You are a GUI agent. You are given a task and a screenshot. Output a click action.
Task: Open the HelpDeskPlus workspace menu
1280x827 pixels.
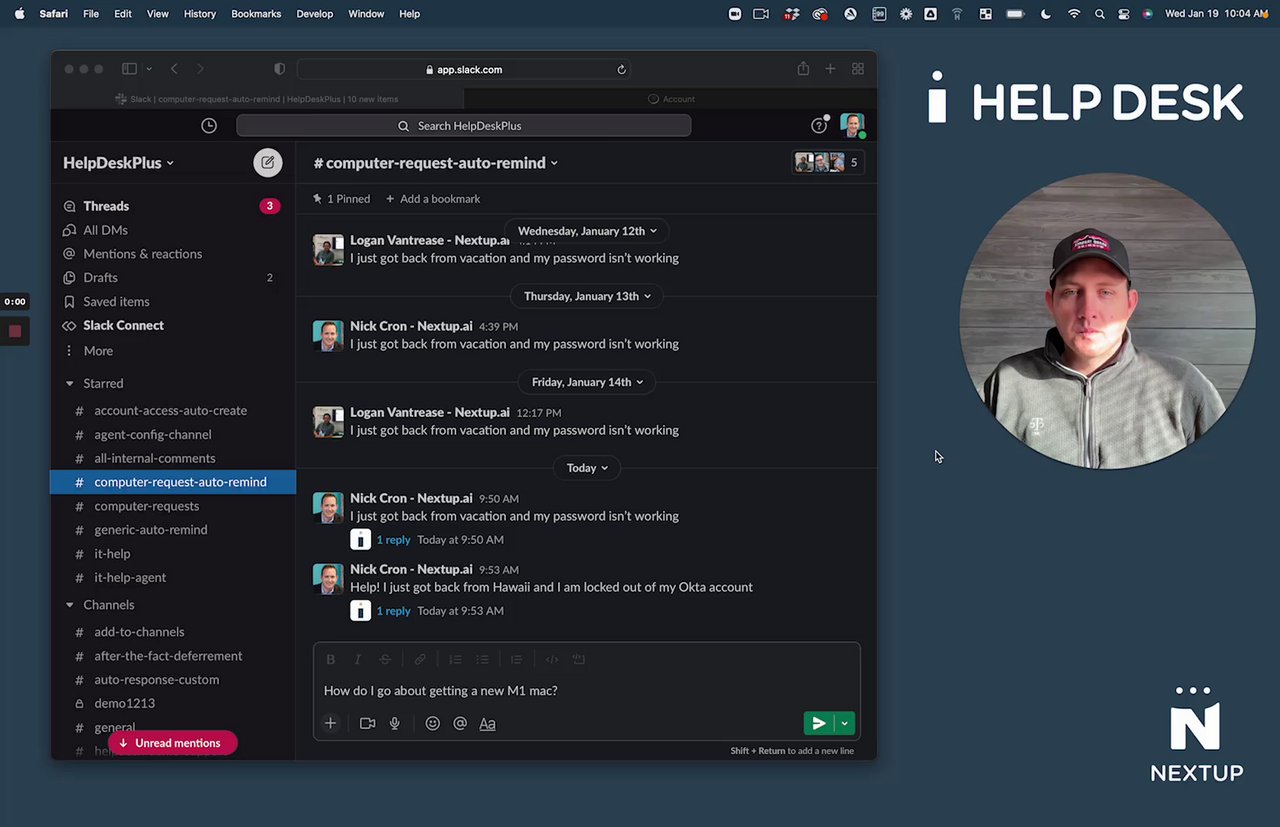[x=118, y=163]
